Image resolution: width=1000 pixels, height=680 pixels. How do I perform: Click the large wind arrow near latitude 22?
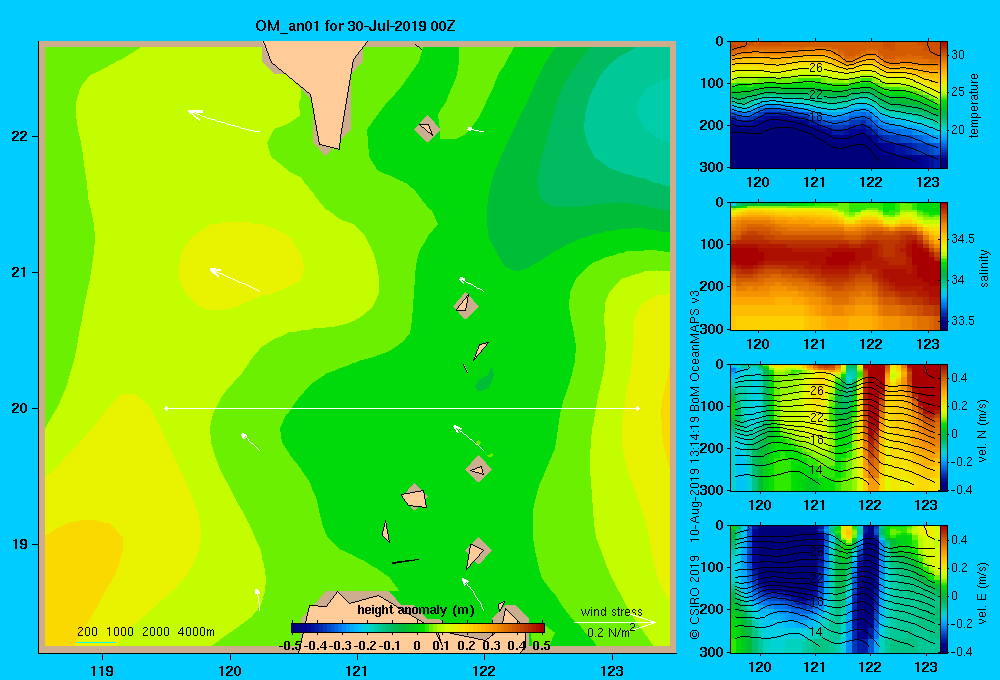[224, 121]
